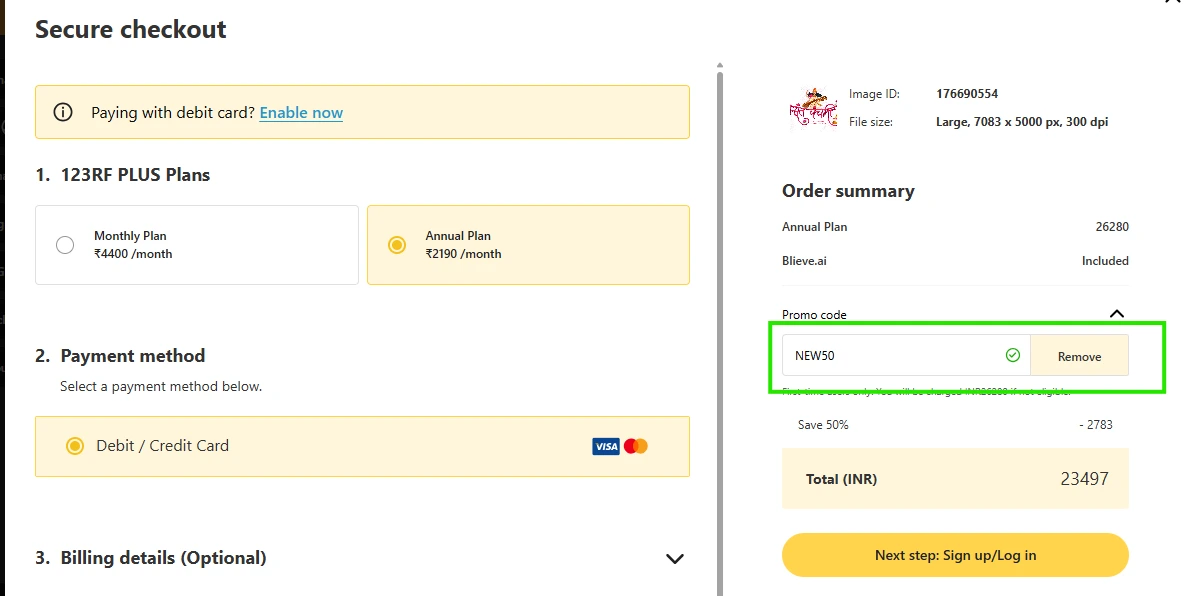
Task: Select the Monthly Plan radio button
Action: click(64, 244)
